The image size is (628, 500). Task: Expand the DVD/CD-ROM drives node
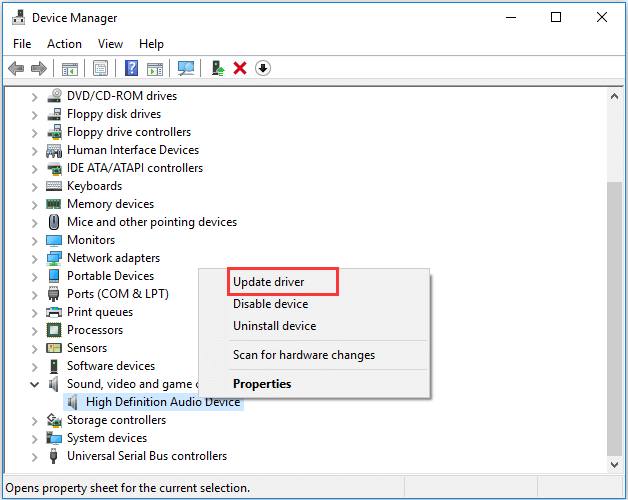tap(34, 97)
